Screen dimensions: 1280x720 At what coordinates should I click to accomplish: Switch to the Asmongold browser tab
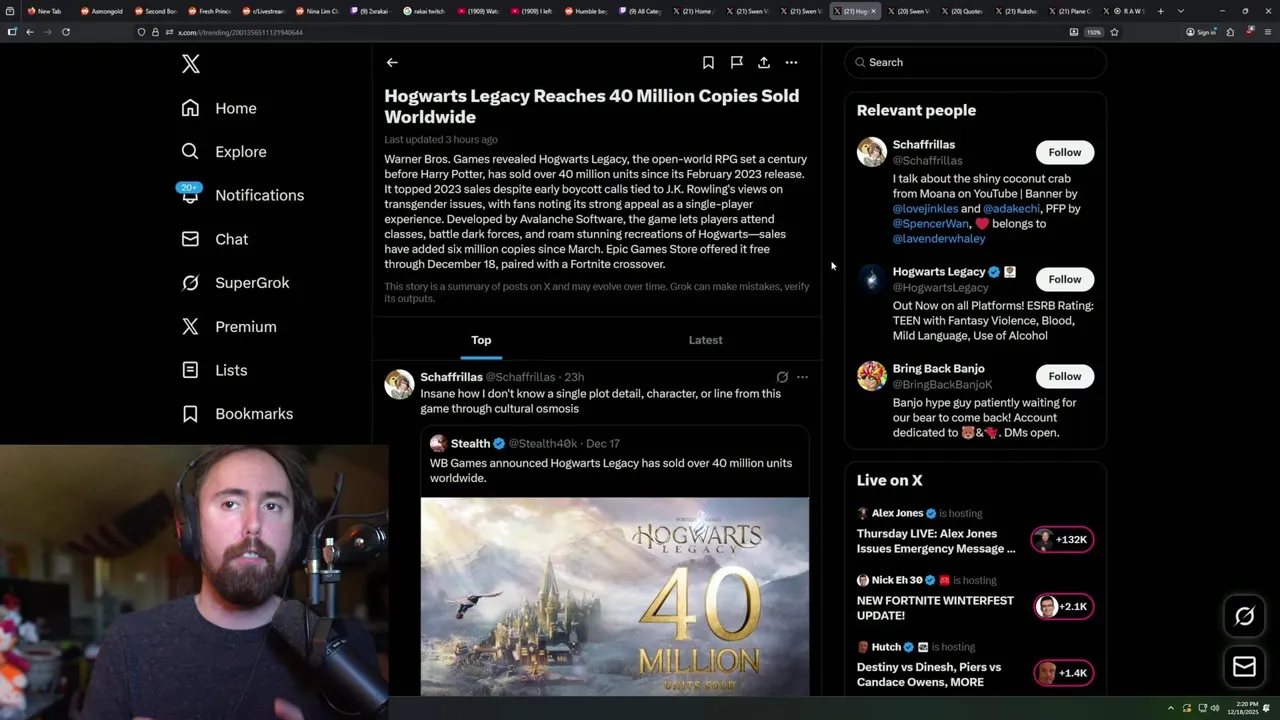coord(101,11)
